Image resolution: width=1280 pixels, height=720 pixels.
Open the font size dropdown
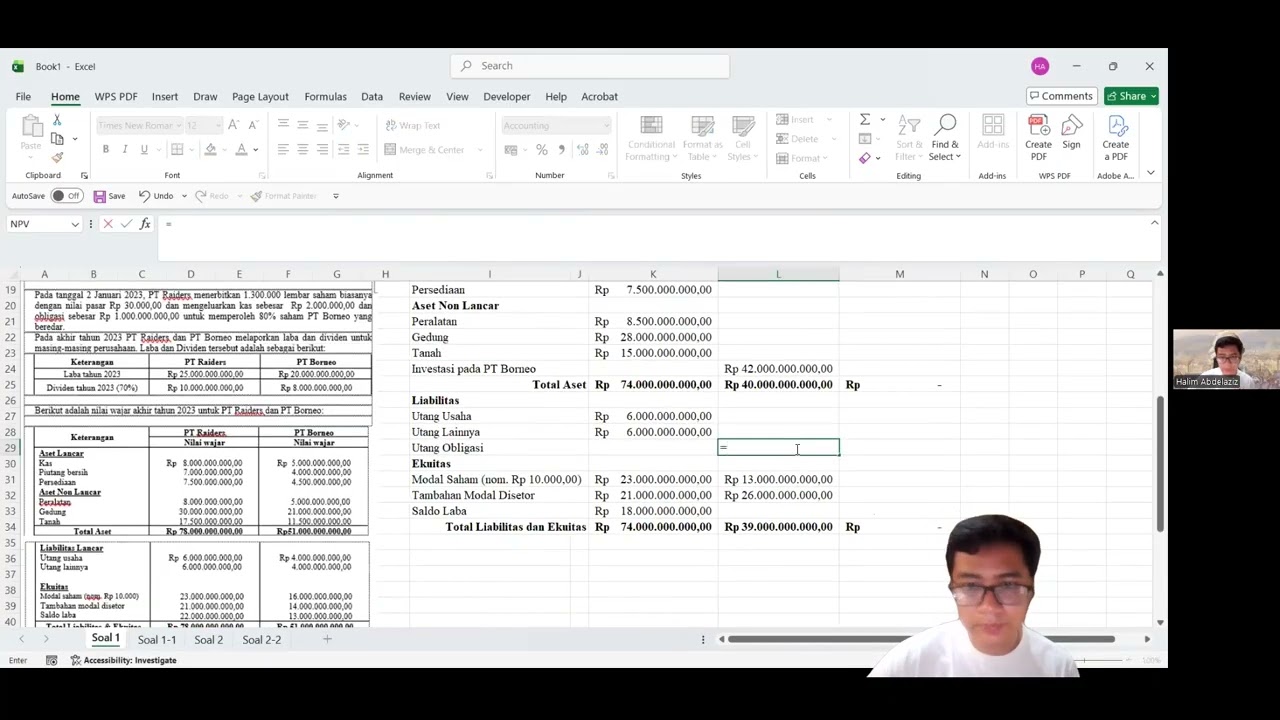pos(219,125)
